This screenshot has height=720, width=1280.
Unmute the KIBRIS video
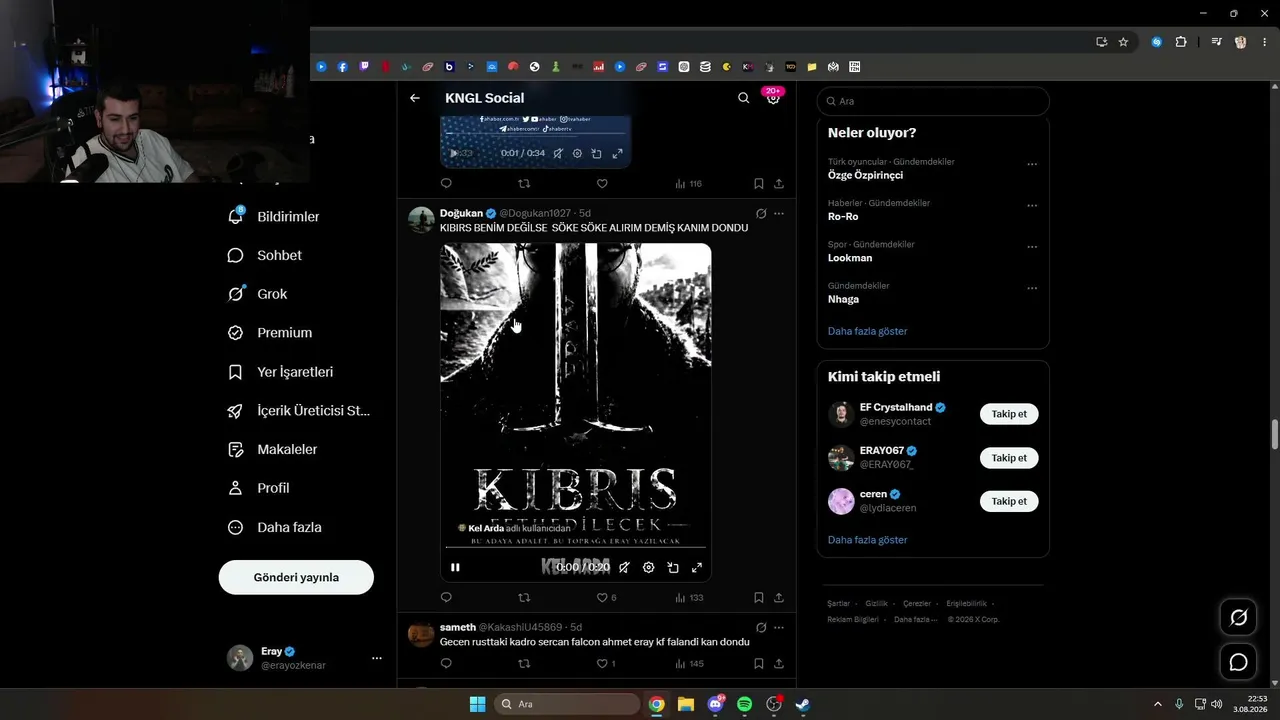(x=624, y=567)
